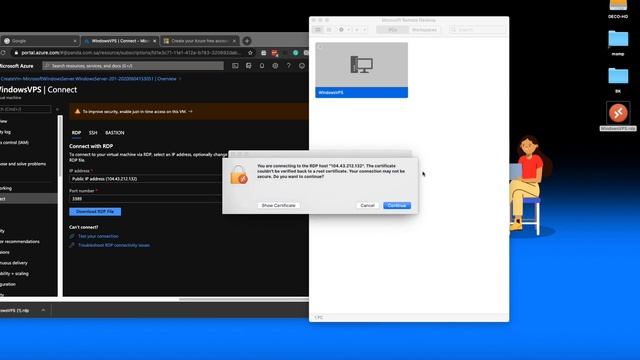The width and height of the screenshot is (640, 360).
Task: Open Azure feedback smiley icon
Action: [x=302, y=66]
